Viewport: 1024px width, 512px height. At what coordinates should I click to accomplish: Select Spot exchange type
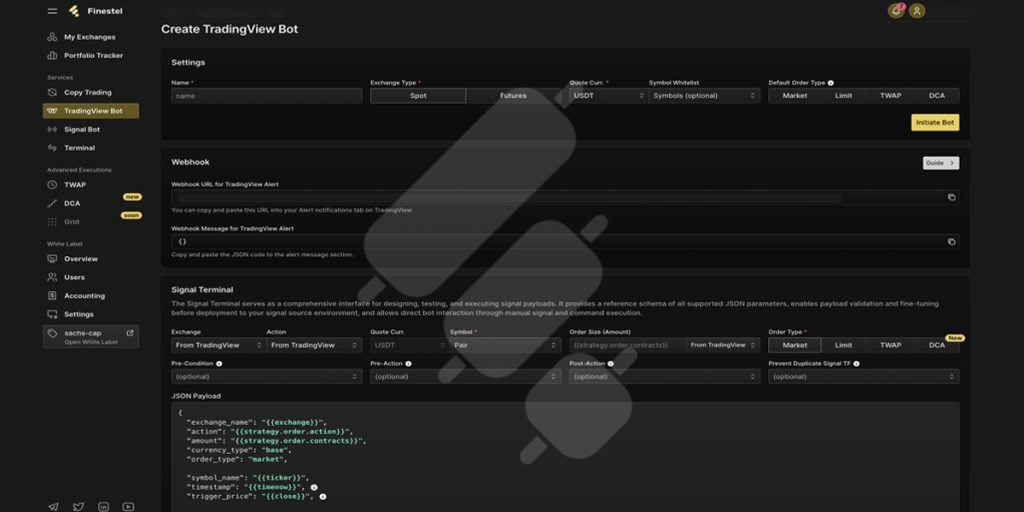click(x=418, y=95)
